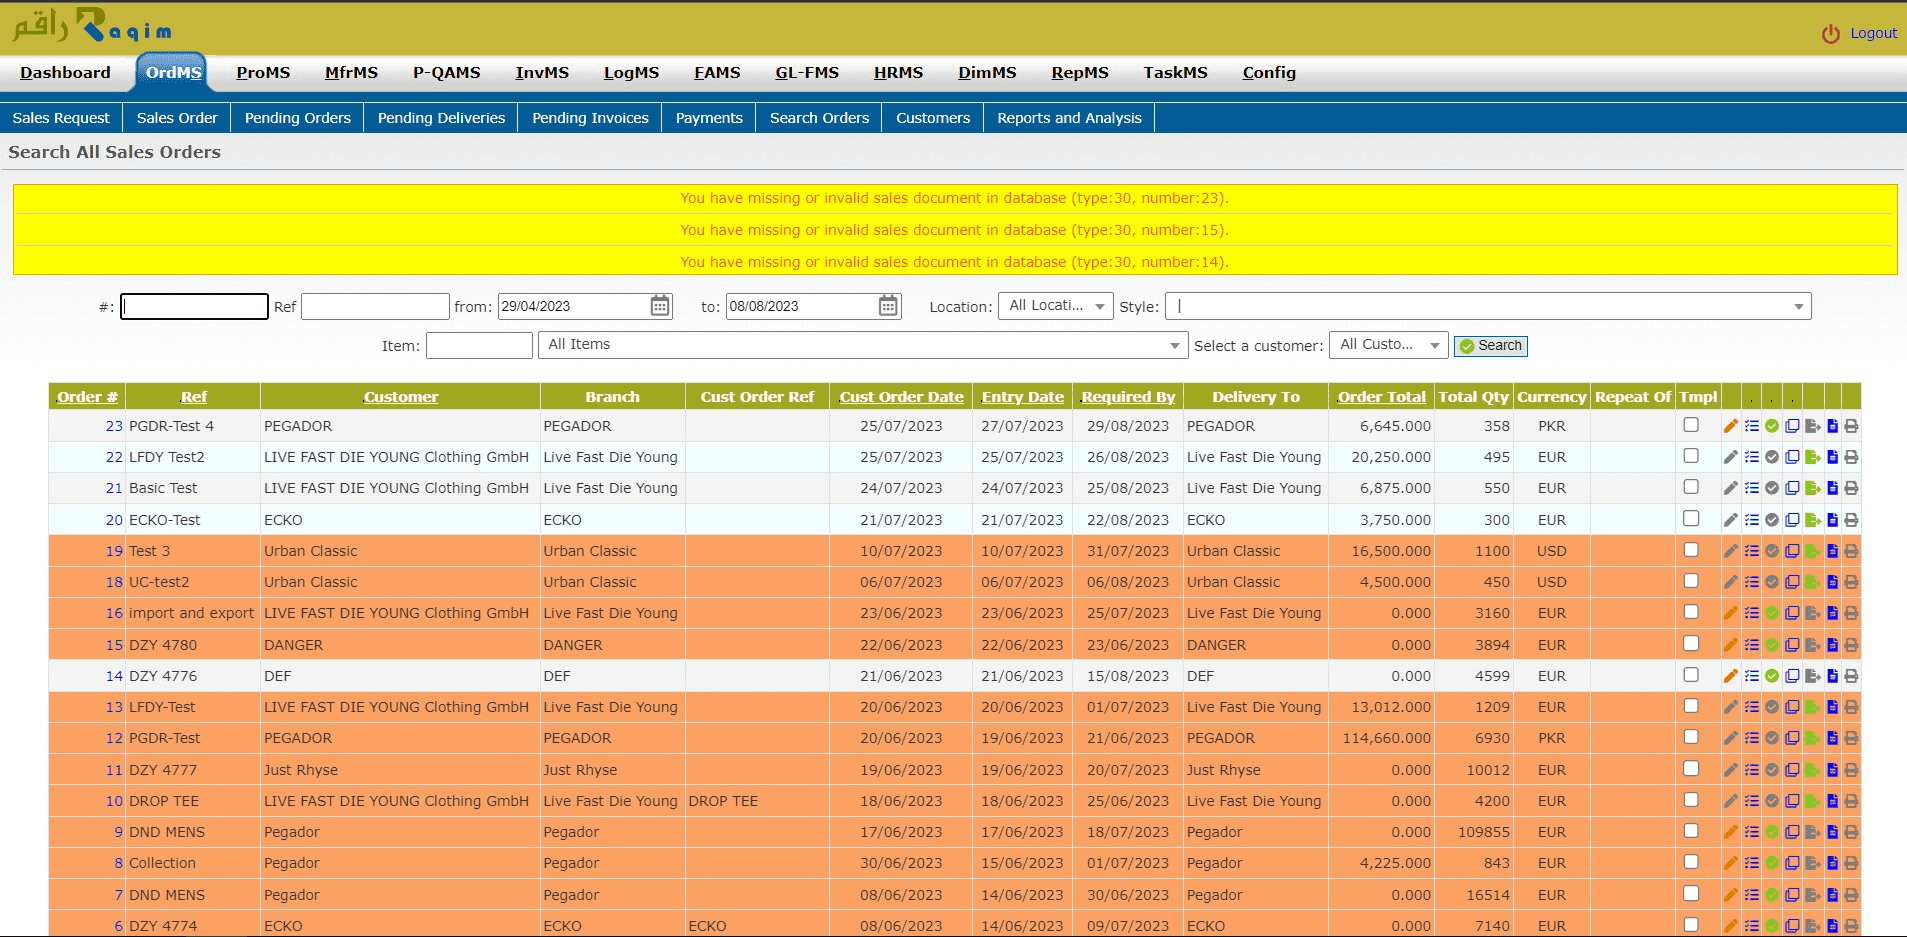Open the 'from' date calendar picker

(x=660, y=306)
